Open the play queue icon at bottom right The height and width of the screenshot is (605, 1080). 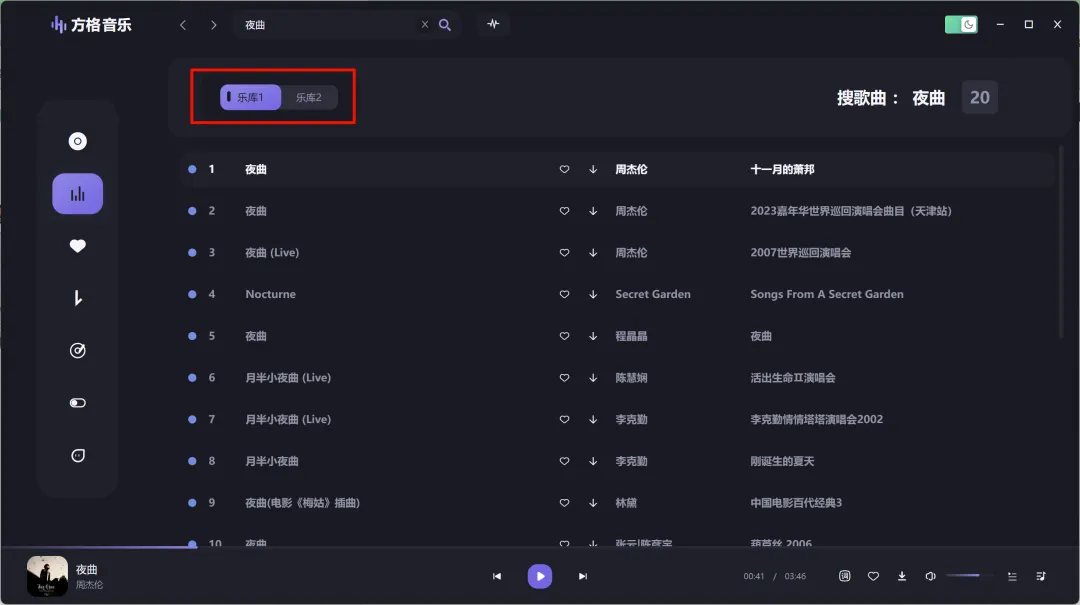(1040, 576)
